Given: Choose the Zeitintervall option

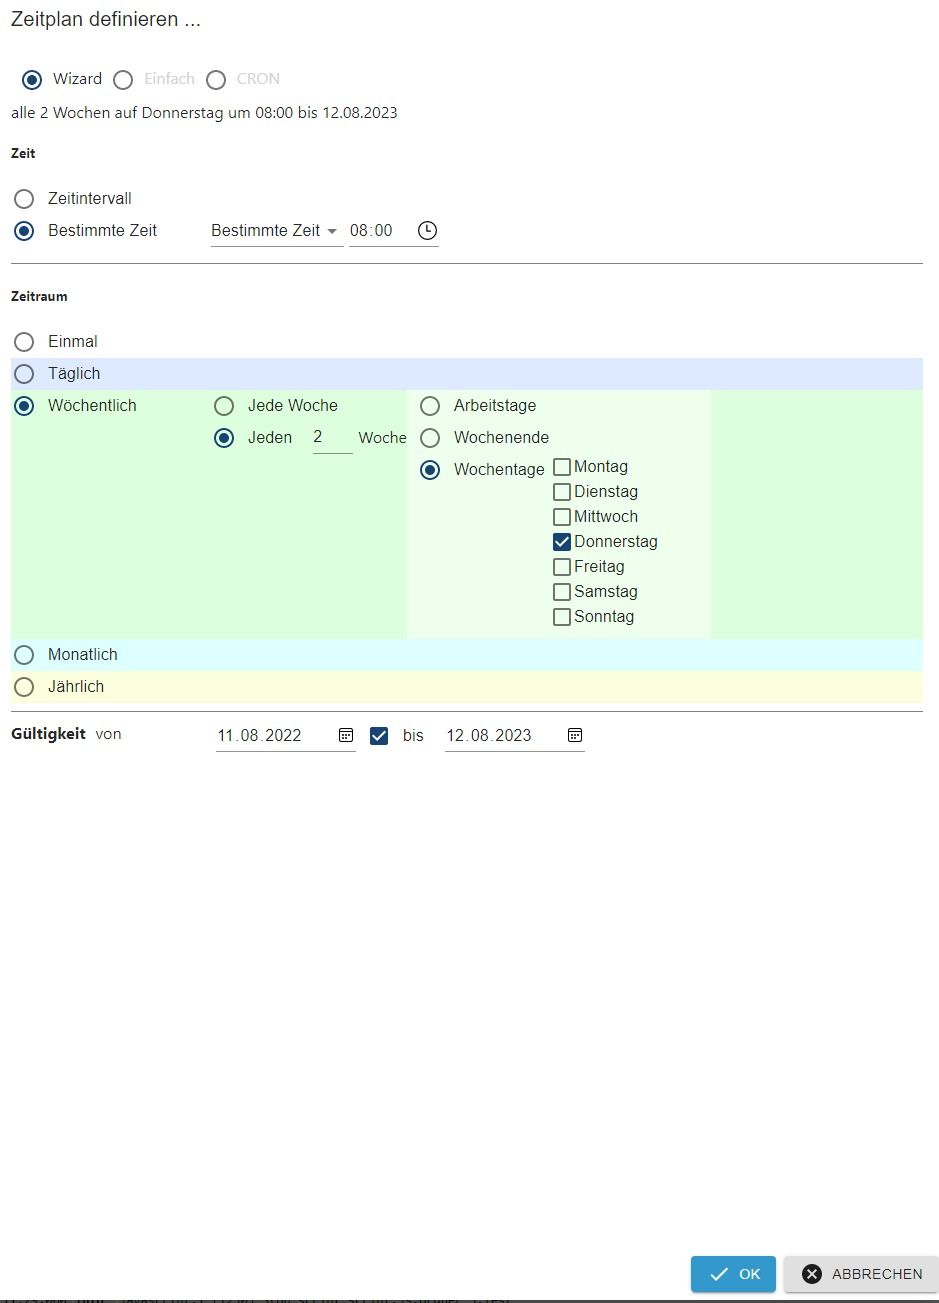Looking at the screenshot, I should point(24,199).
